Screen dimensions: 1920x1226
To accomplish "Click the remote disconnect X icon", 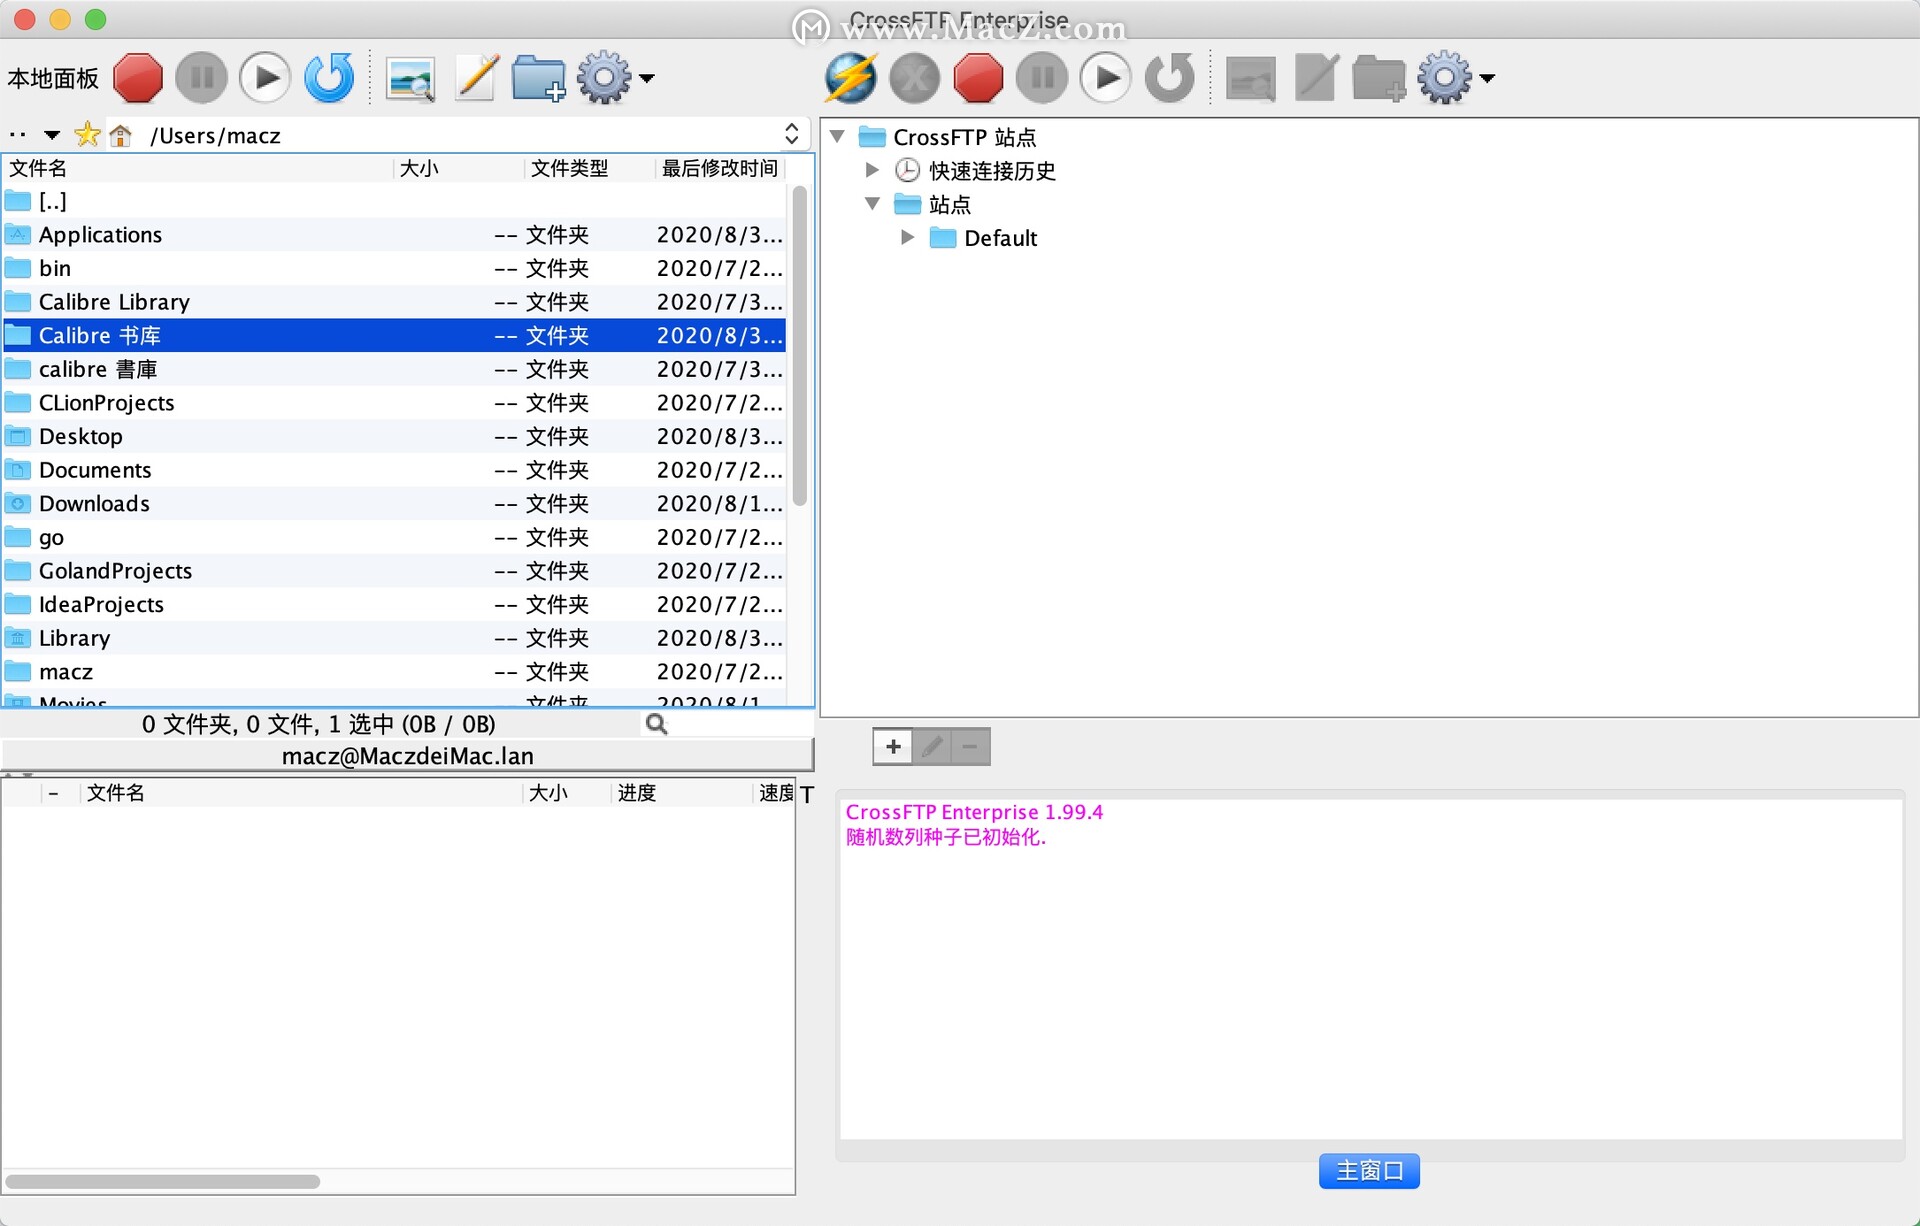I will (914, 78).
